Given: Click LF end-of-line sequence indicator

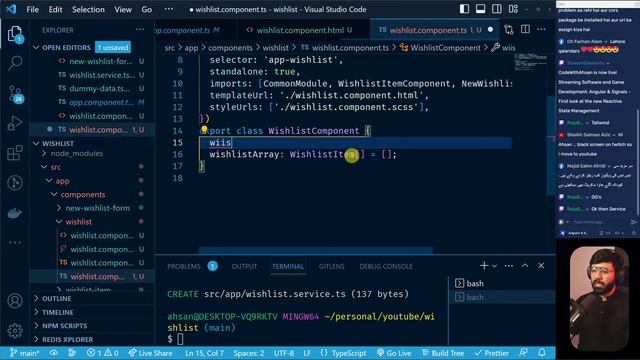Looking at the screenshot, I should (307, 353).
